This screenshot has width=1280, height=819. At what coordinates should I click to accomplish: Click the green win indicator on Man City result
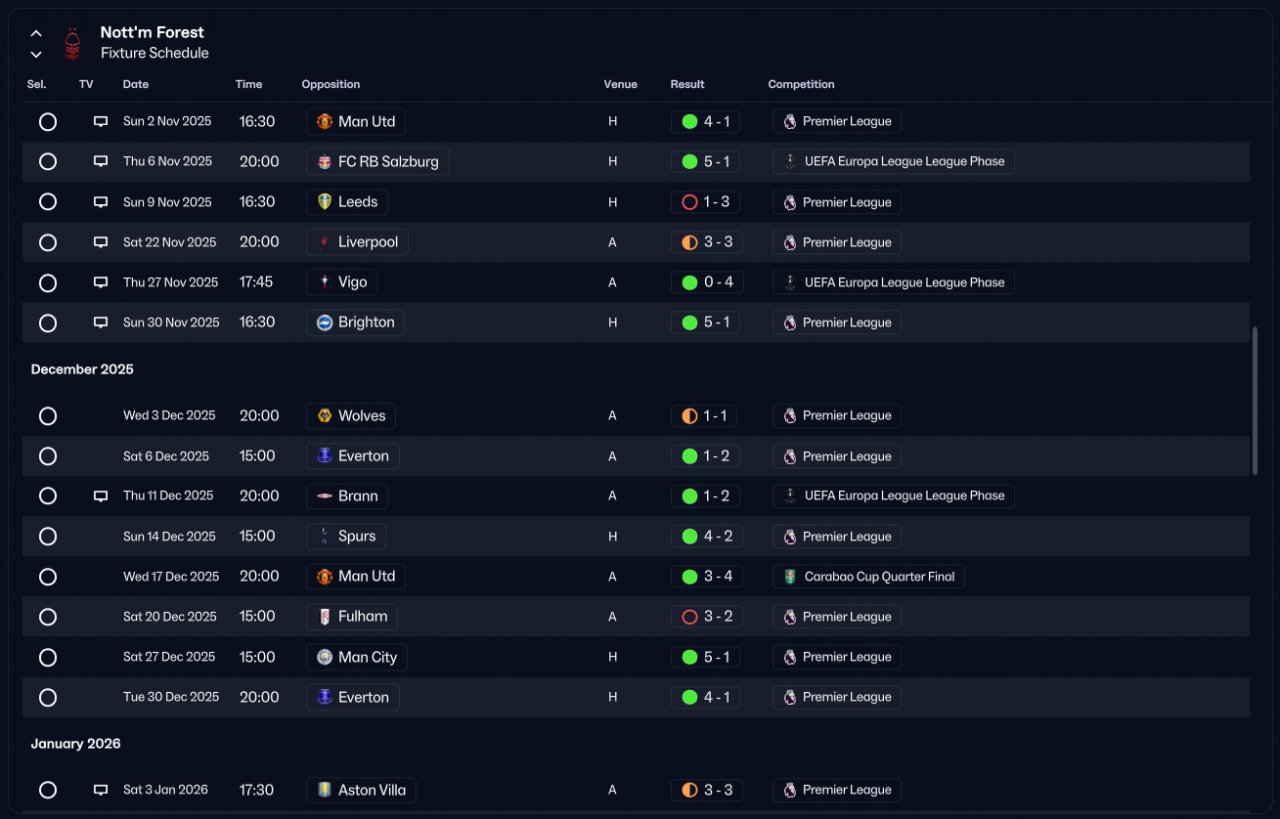click(689, 657)
